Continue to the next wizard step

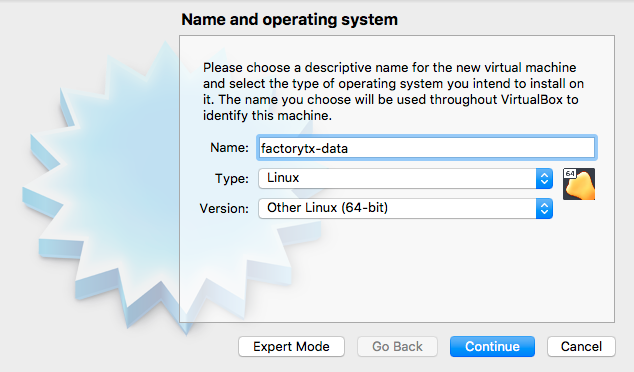(492, 347)
